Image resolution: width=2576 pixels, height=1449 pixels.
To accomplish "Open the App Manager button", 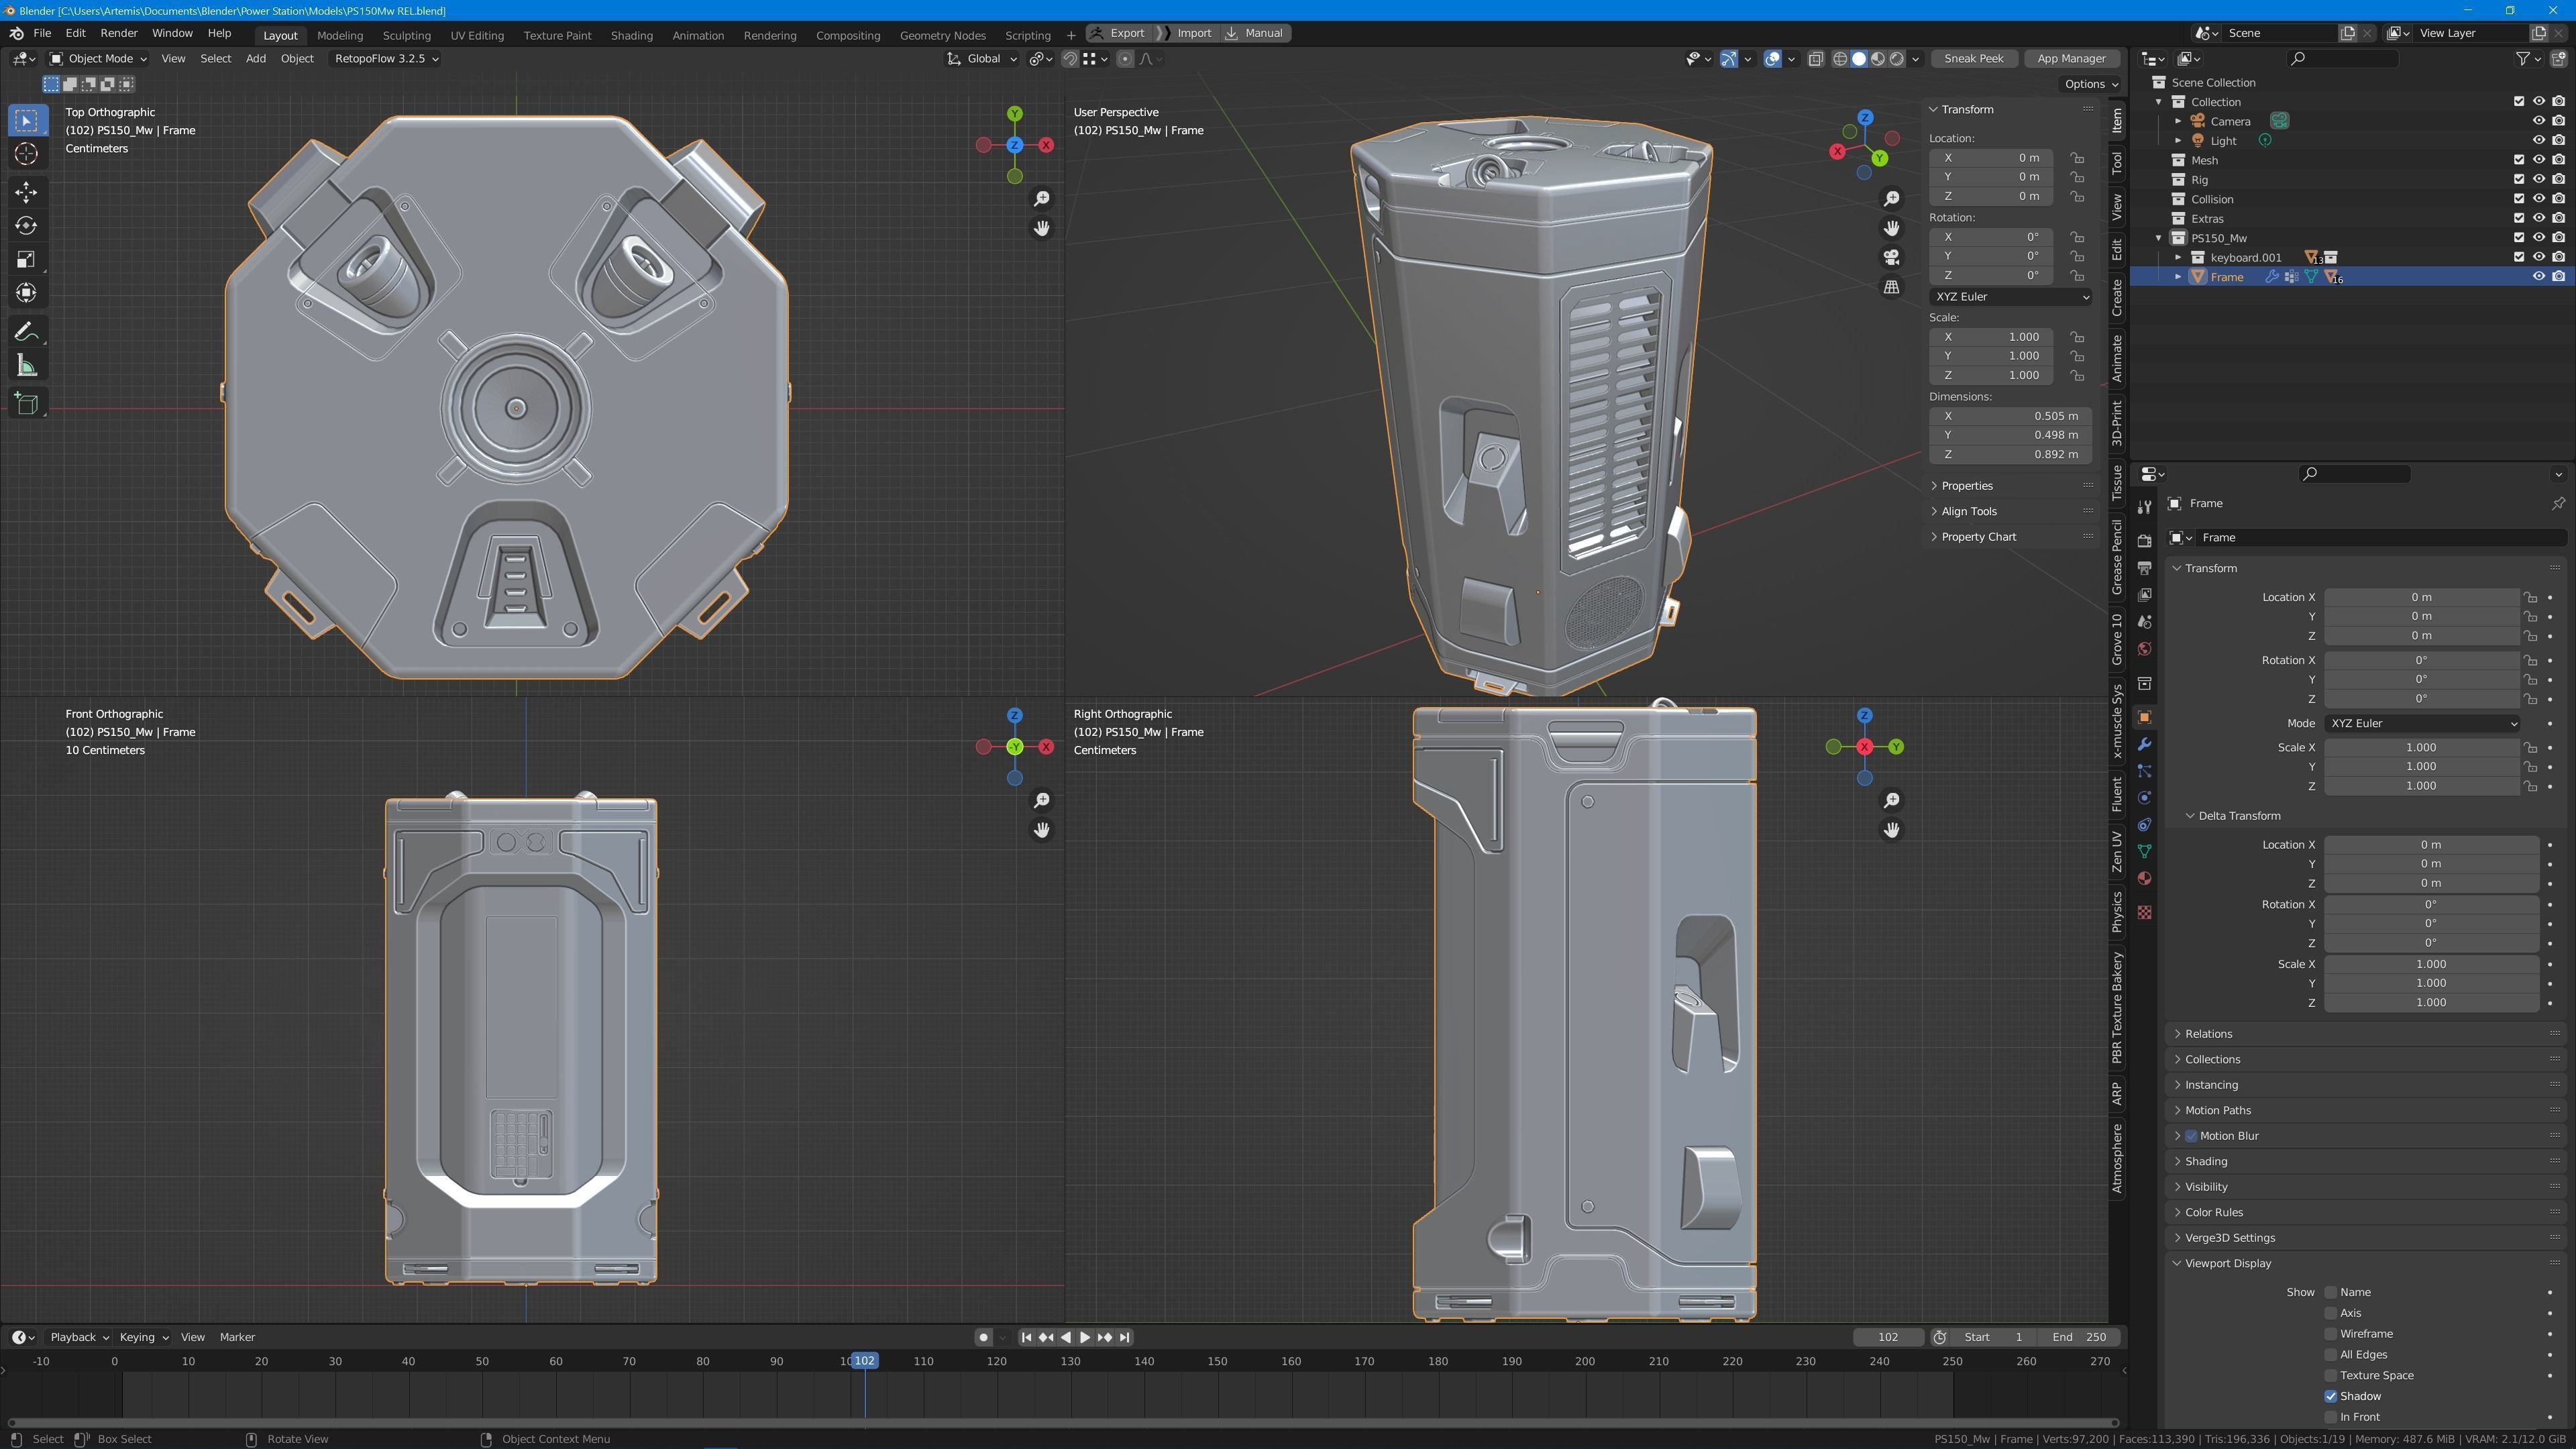I will tap(2071, 59).
